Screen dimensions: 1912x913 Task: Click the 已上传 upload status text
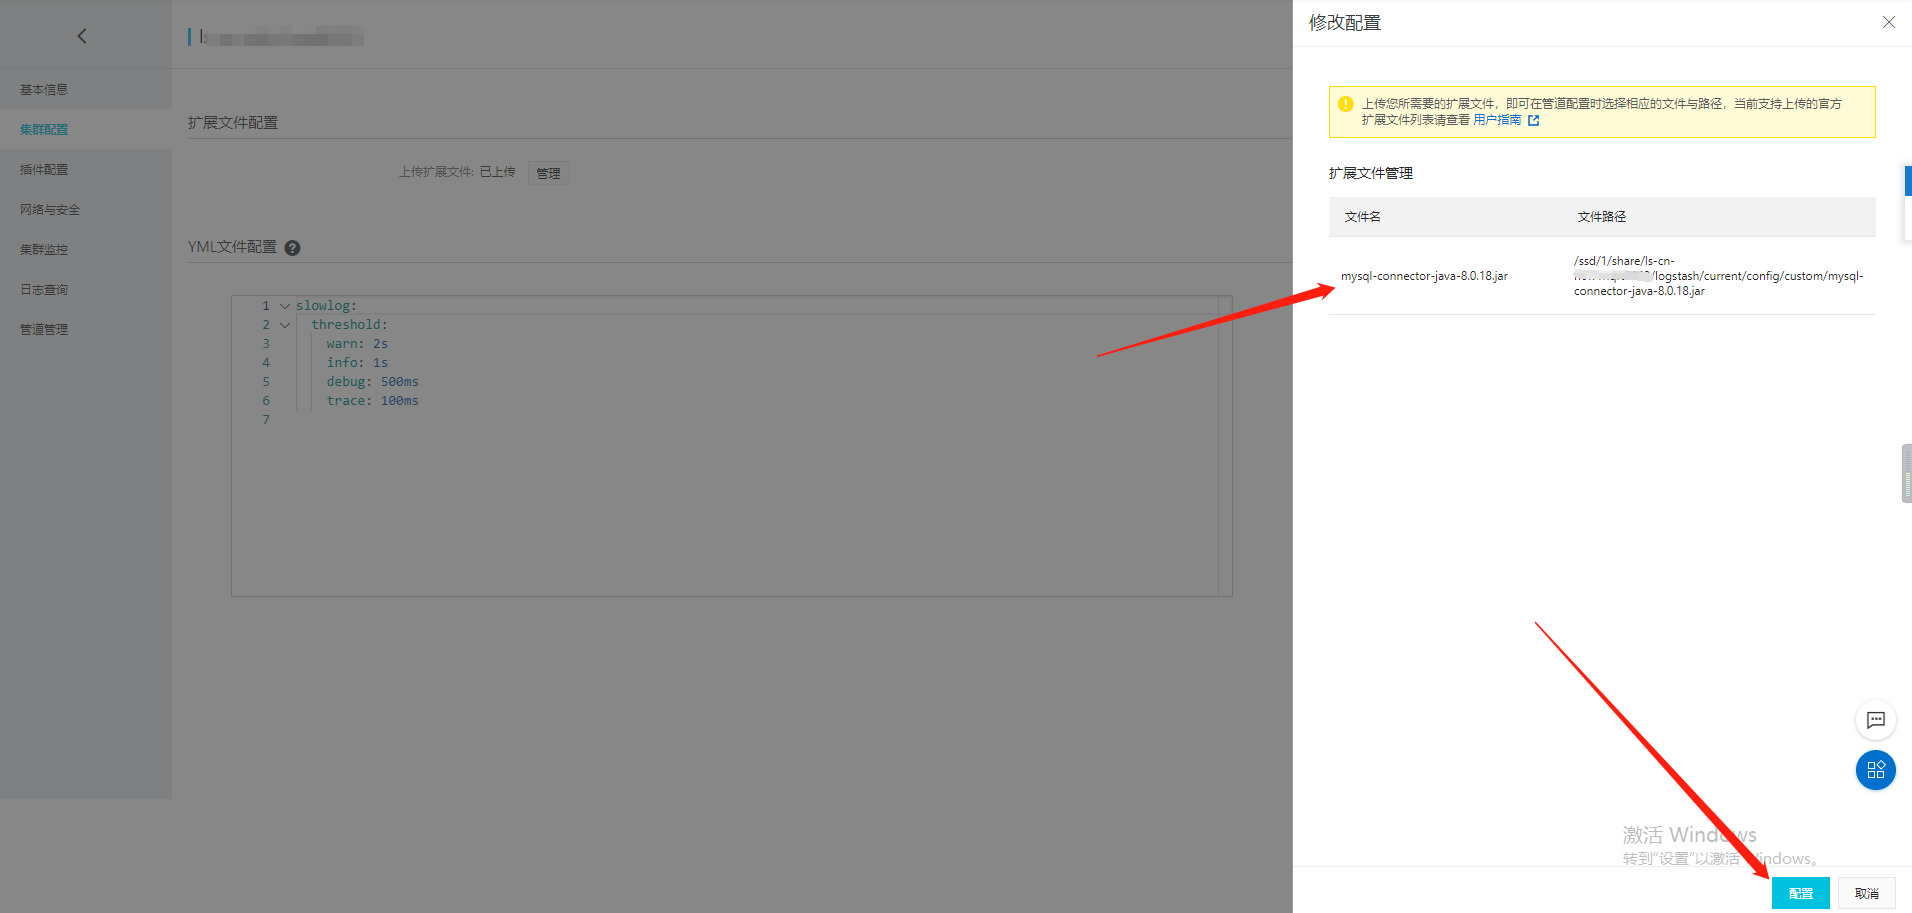(497, 172)
